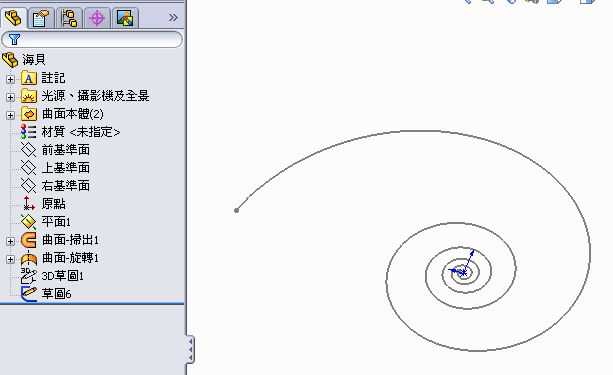Click the 右基準面 plane icon
The width and height of the screenshot is (613, 375).
[x=29, y=186]
